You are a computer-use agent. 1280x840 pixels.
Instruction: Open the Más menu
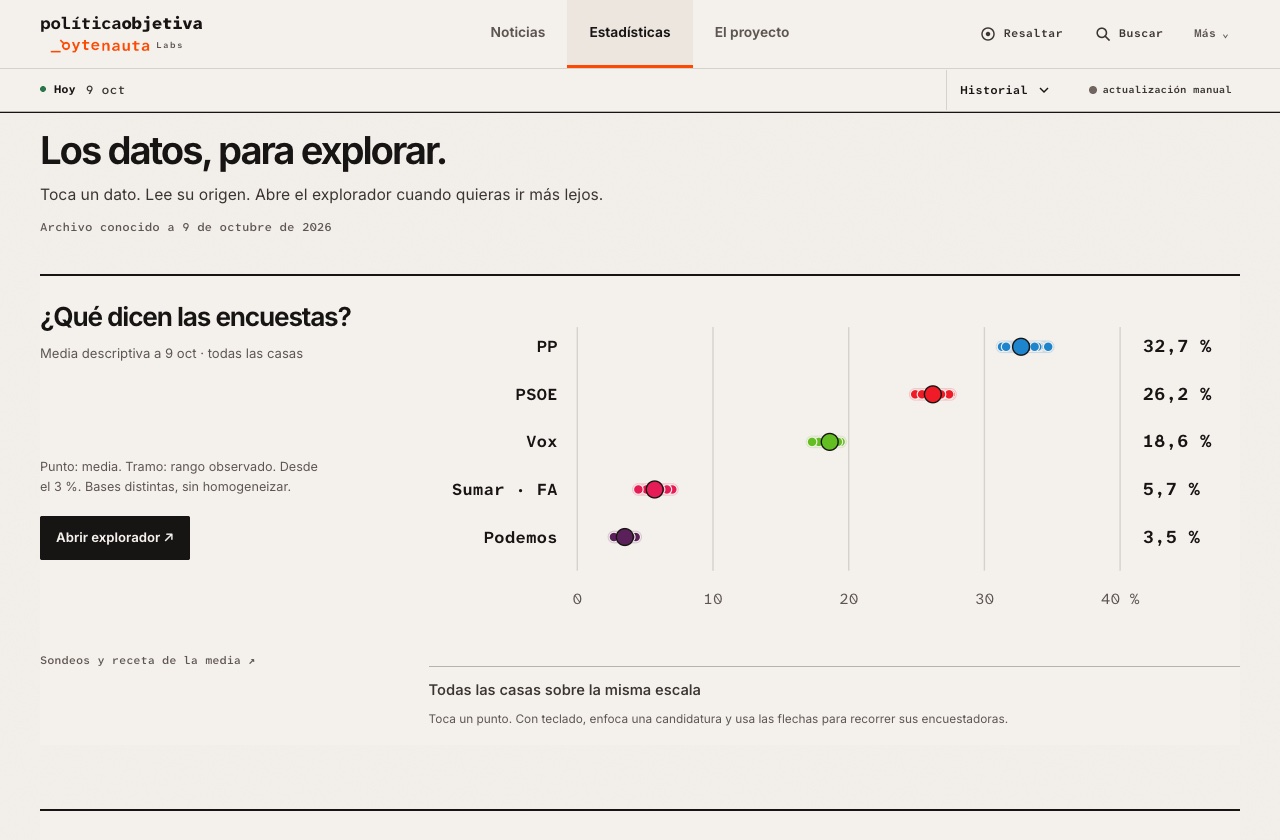pos(1211,34)
